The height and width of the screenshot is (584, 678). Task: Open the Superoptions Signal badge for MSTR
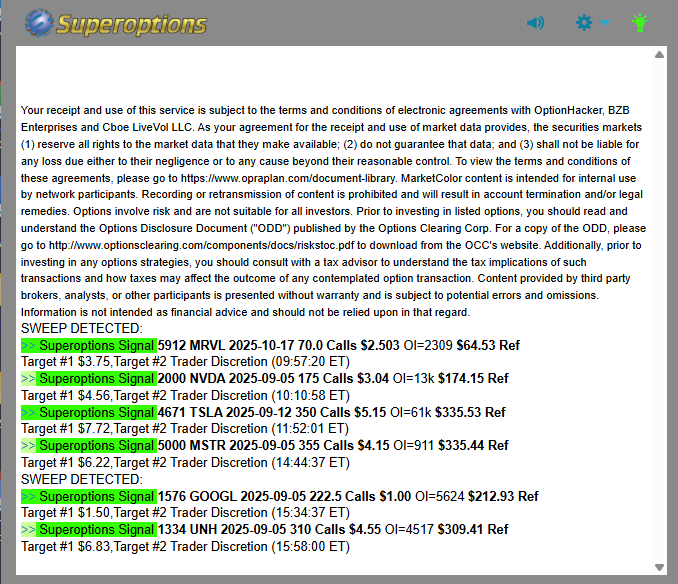coord(89,446)
